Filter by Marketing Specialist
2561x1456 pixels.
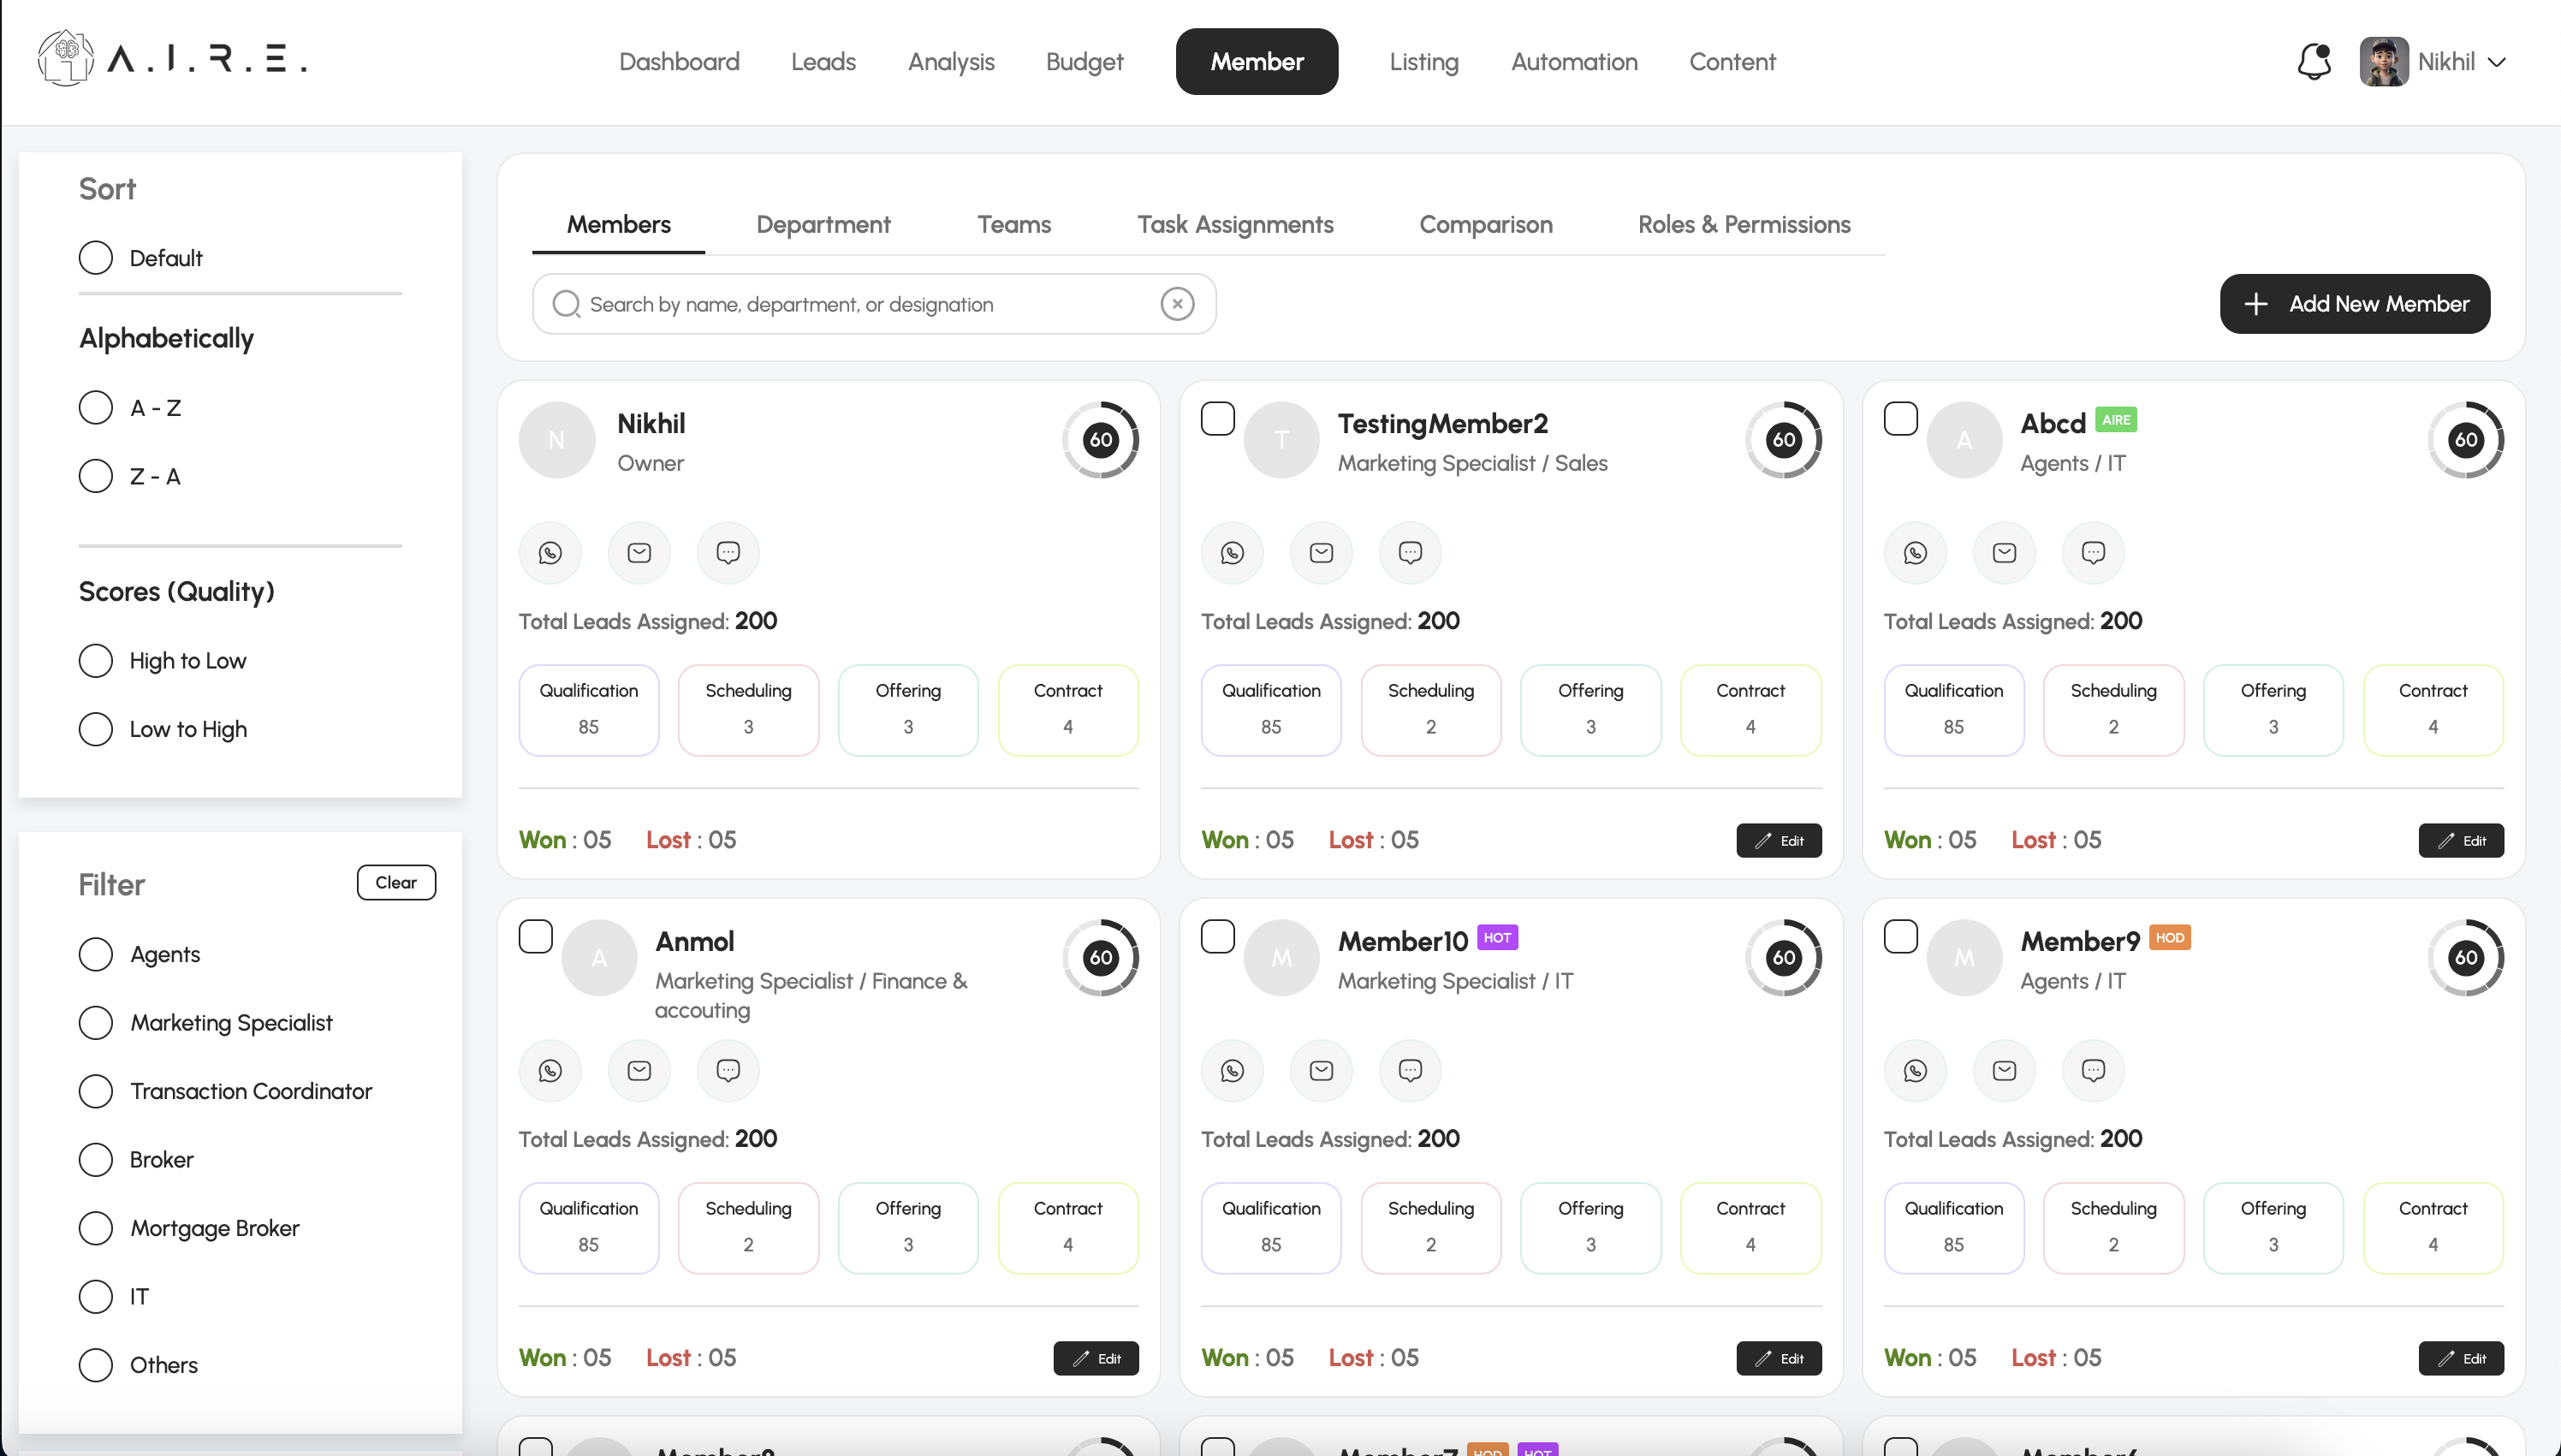click(96, 1022)
